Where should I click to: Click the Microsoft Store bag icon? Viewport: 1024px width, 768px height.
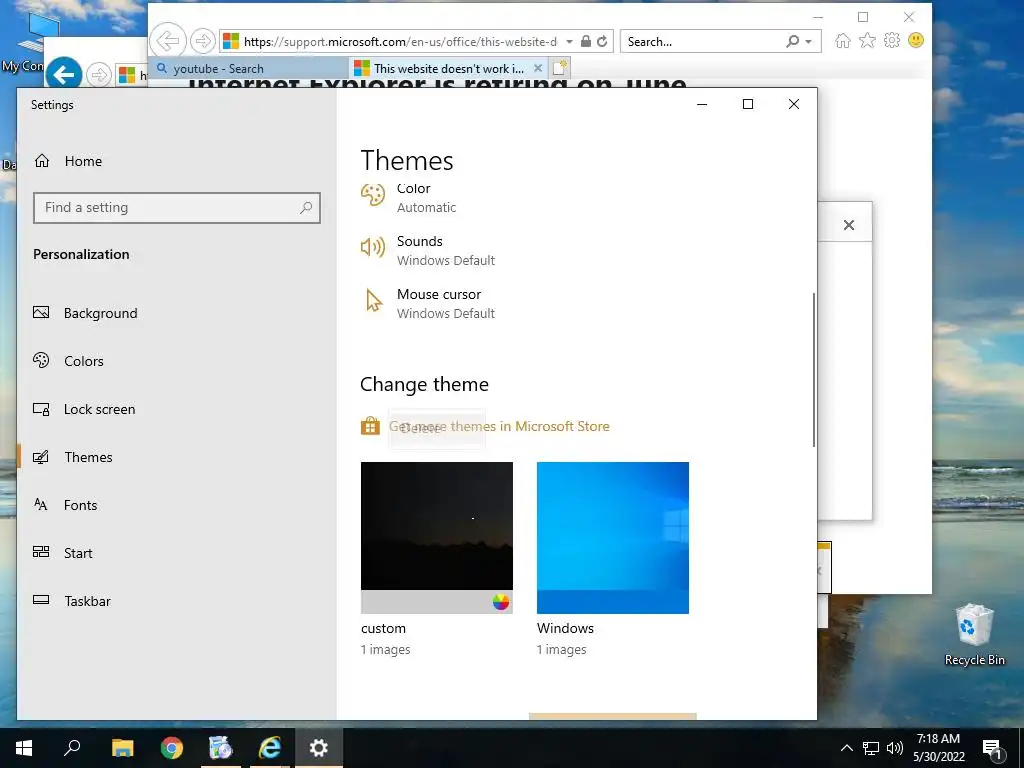point(370,426)
